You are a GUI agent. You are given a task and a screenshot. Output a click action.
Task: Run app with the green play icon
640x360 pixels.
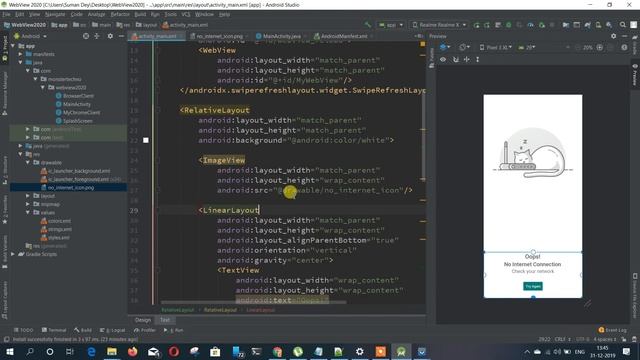(477, 25)
